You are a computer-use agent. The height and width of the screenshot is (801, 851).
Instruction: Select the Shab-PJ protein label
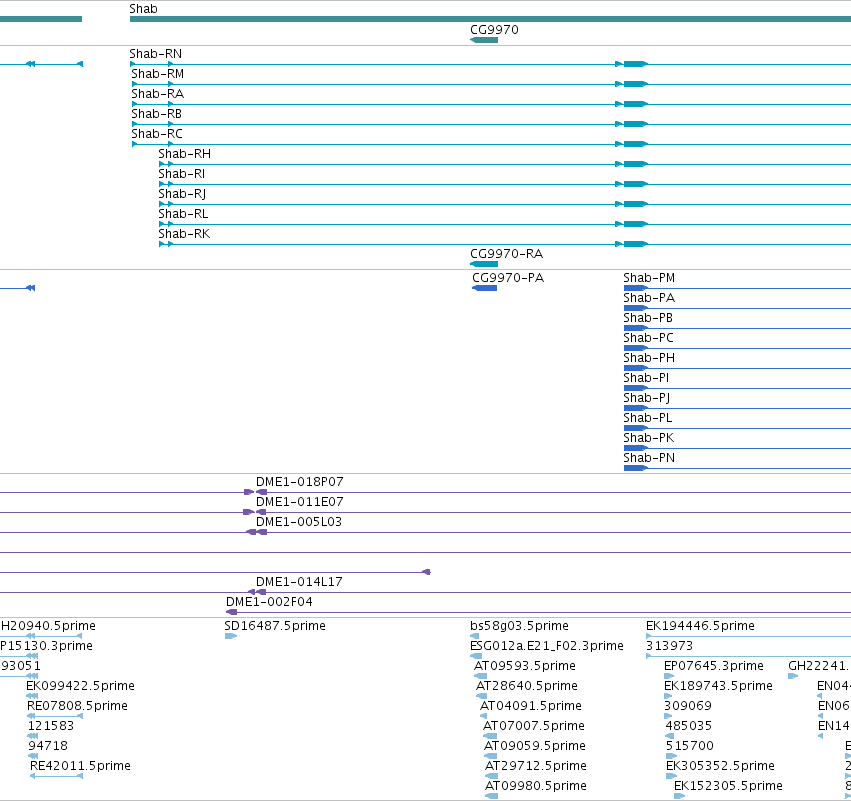tap(646, 398)
